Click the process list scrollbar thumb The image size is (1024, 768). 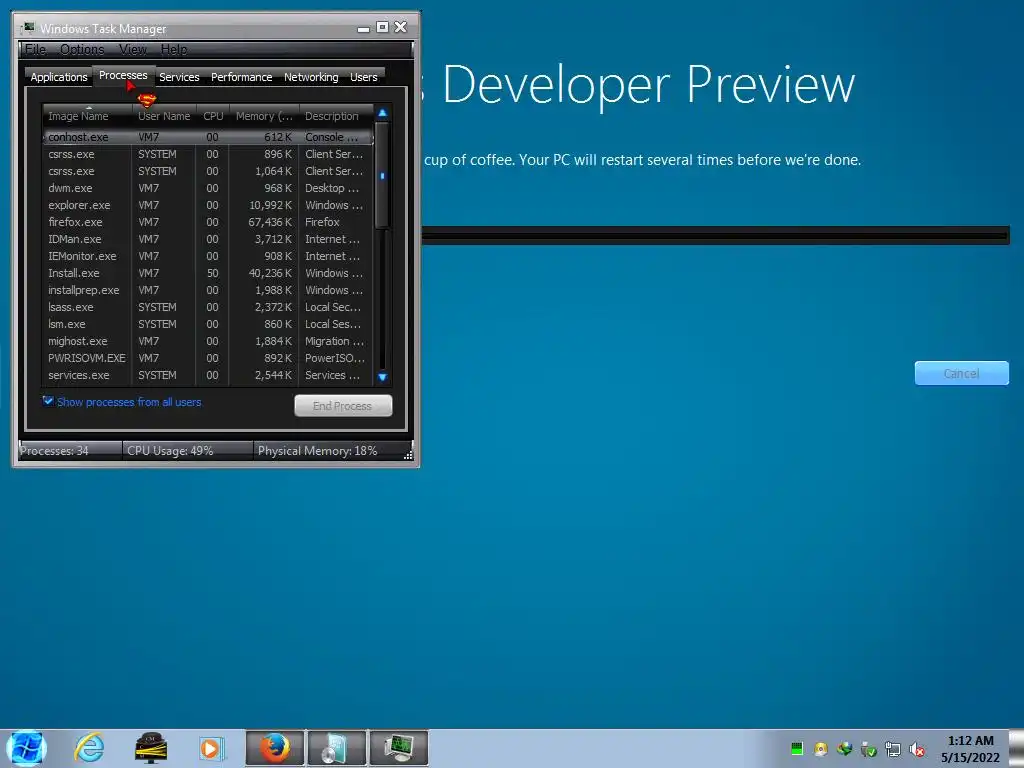[x=383, y=175]
